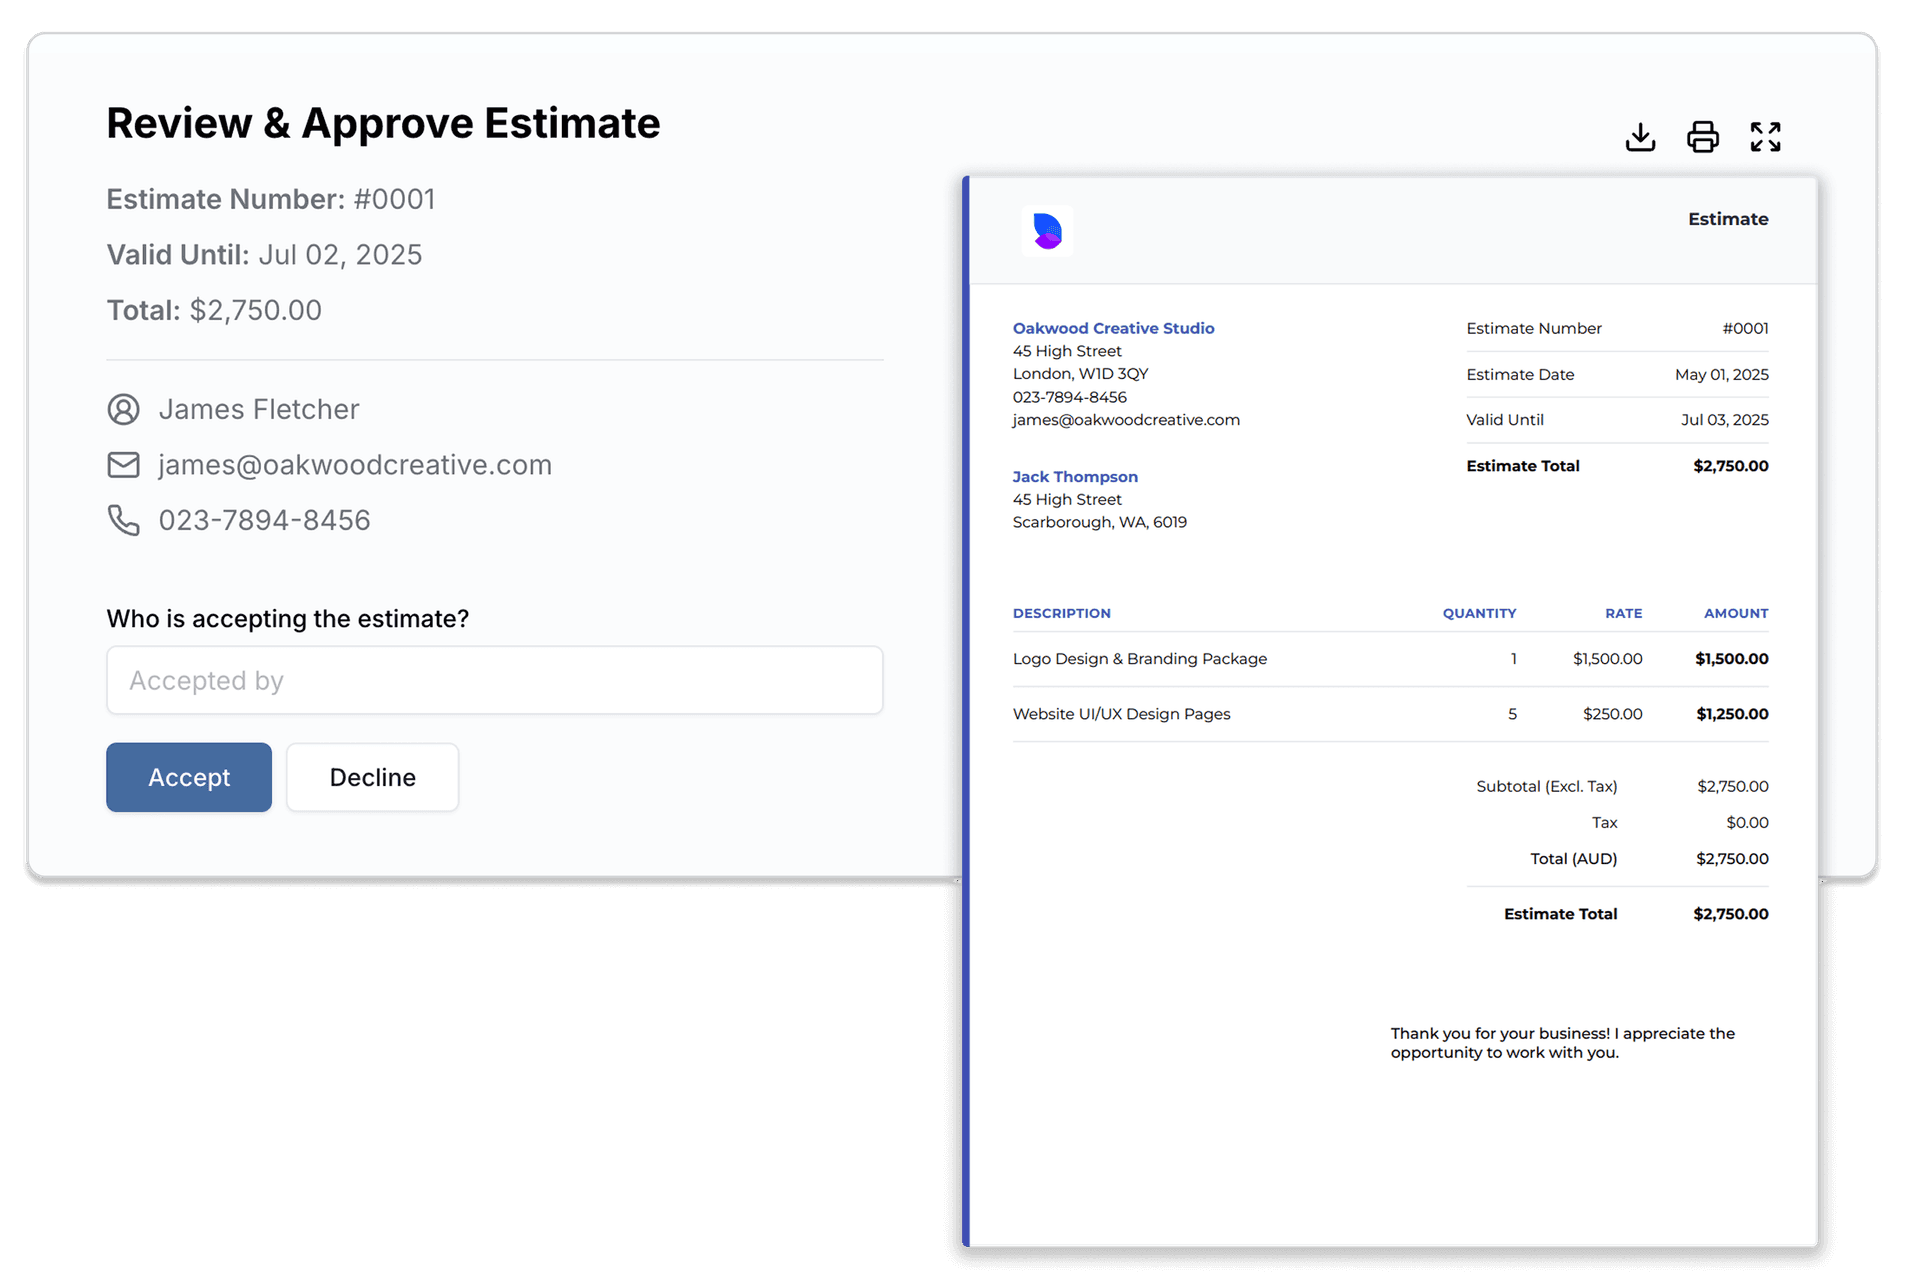Image resolution: width=1920 pixels, height=1280 pixels.
Task: Click the $1,500.00 rate cell
Action: point(1607,659)
